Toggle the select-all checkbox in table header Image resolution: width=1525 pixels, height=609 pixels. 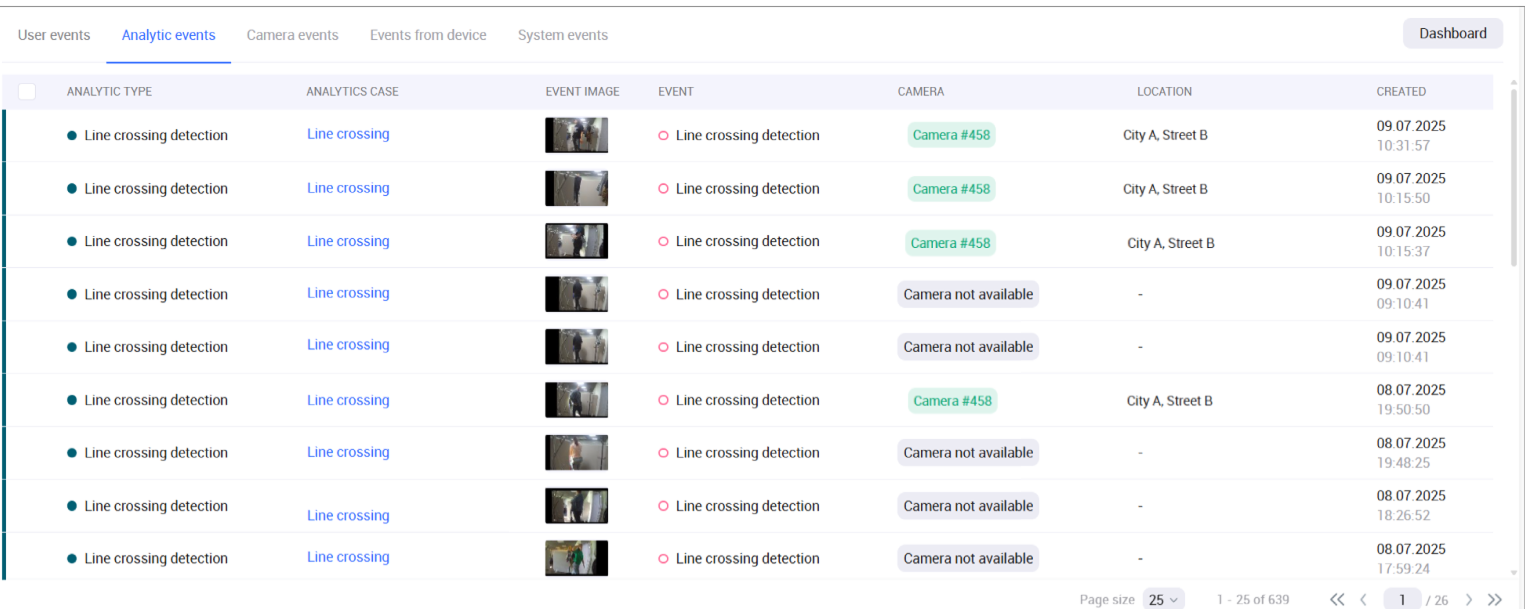[27, 92]
